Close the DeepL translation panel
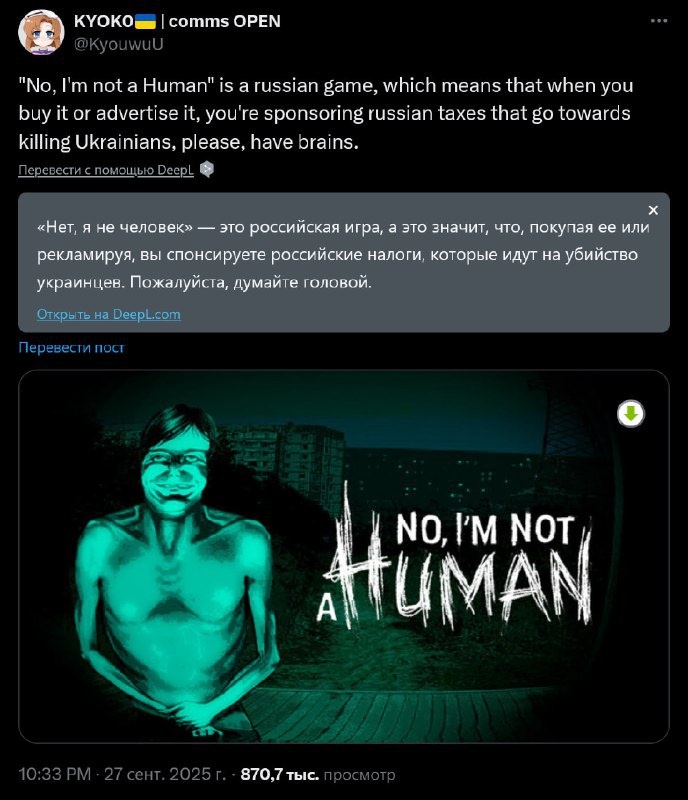The width and height of the screenshot is (688, 800). (653, 210)
